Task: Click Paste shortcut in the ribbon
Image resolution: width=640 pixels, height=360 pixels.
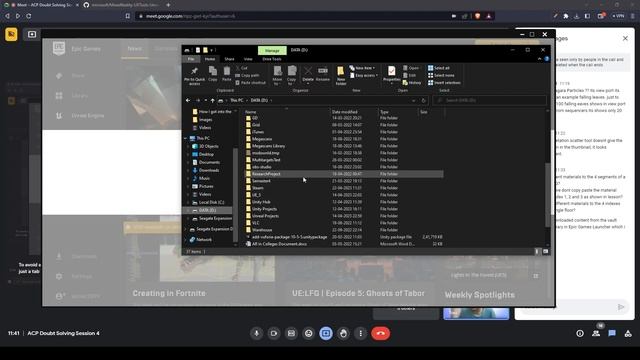Action: coord(250,83)
